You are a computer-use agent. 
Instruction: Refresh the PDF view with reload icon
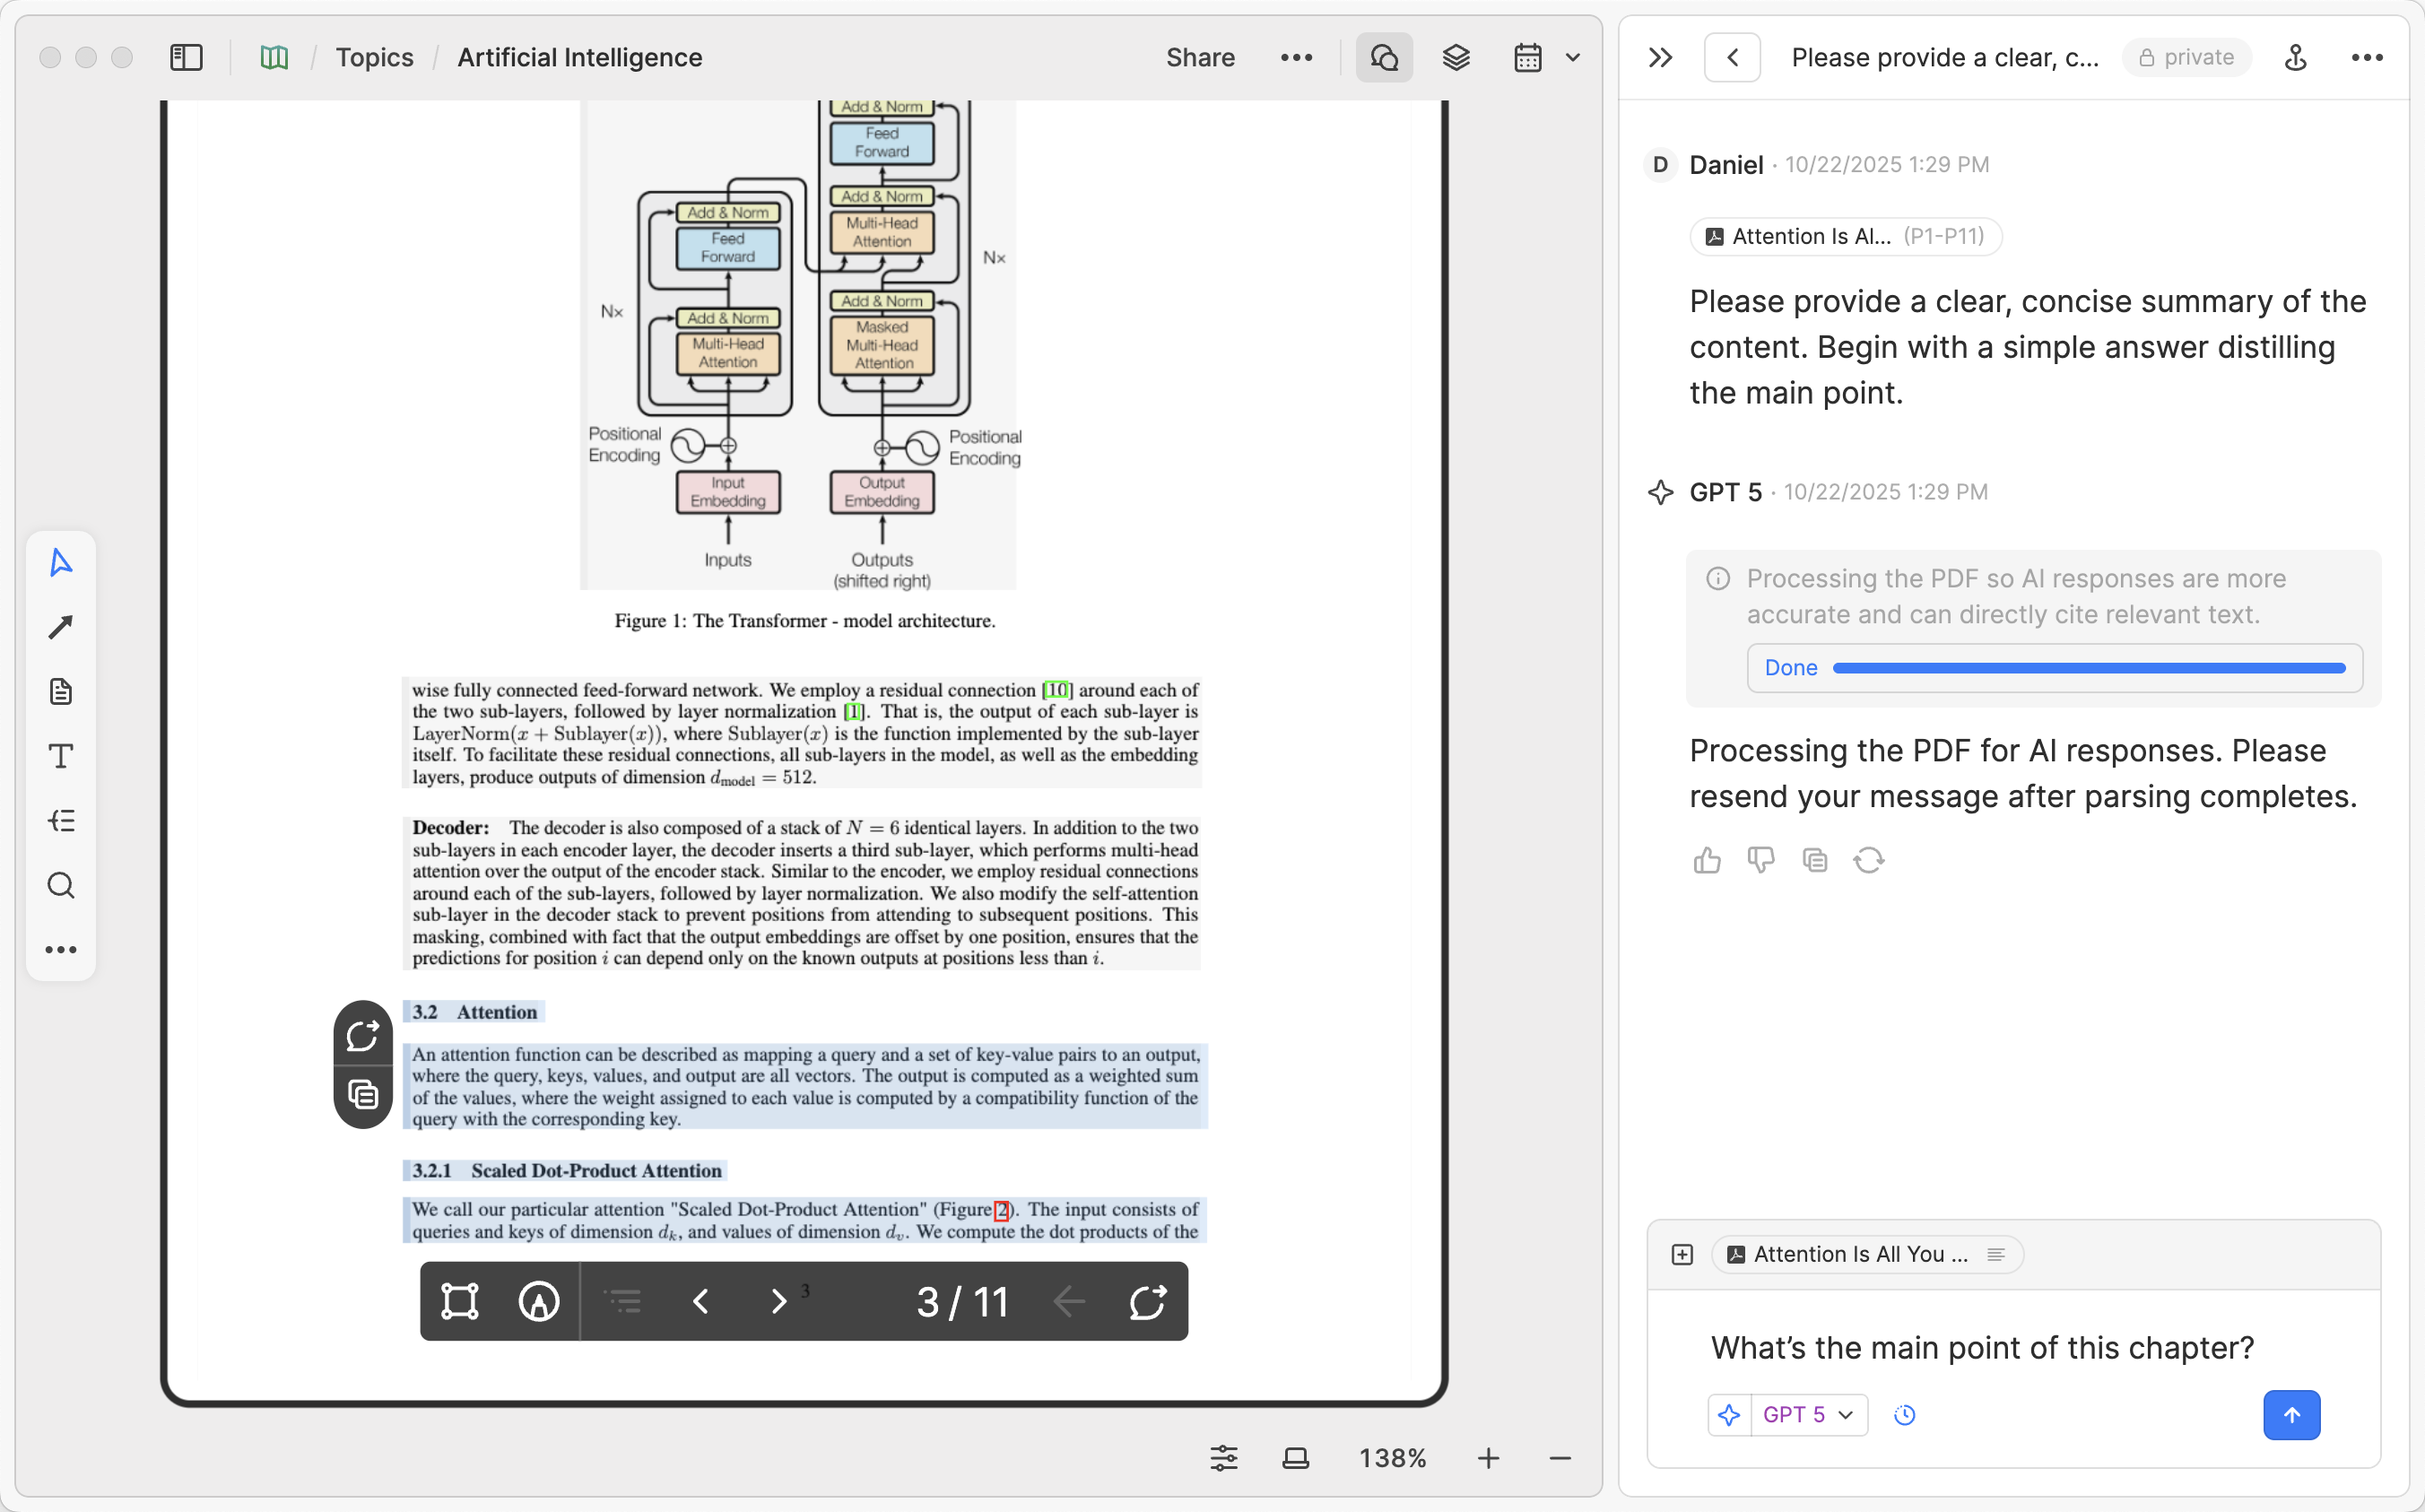tap(1148, 1301)
